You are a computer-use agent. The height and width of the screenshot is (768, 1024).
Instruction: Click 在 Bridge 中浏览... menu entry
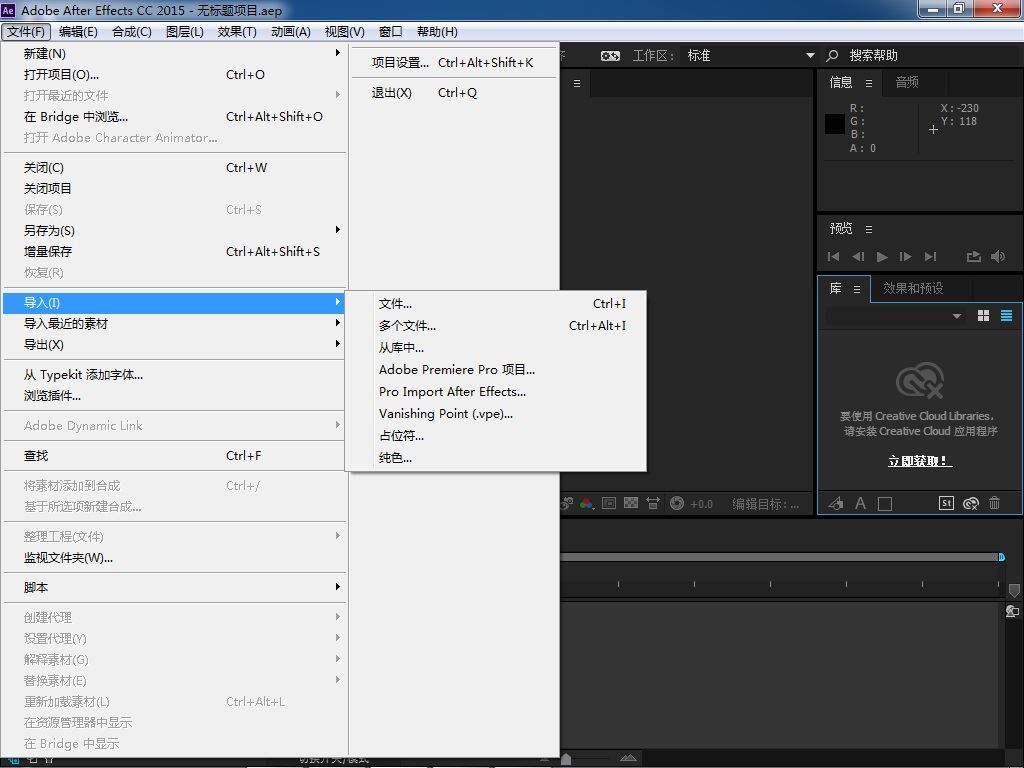[175, 116]
